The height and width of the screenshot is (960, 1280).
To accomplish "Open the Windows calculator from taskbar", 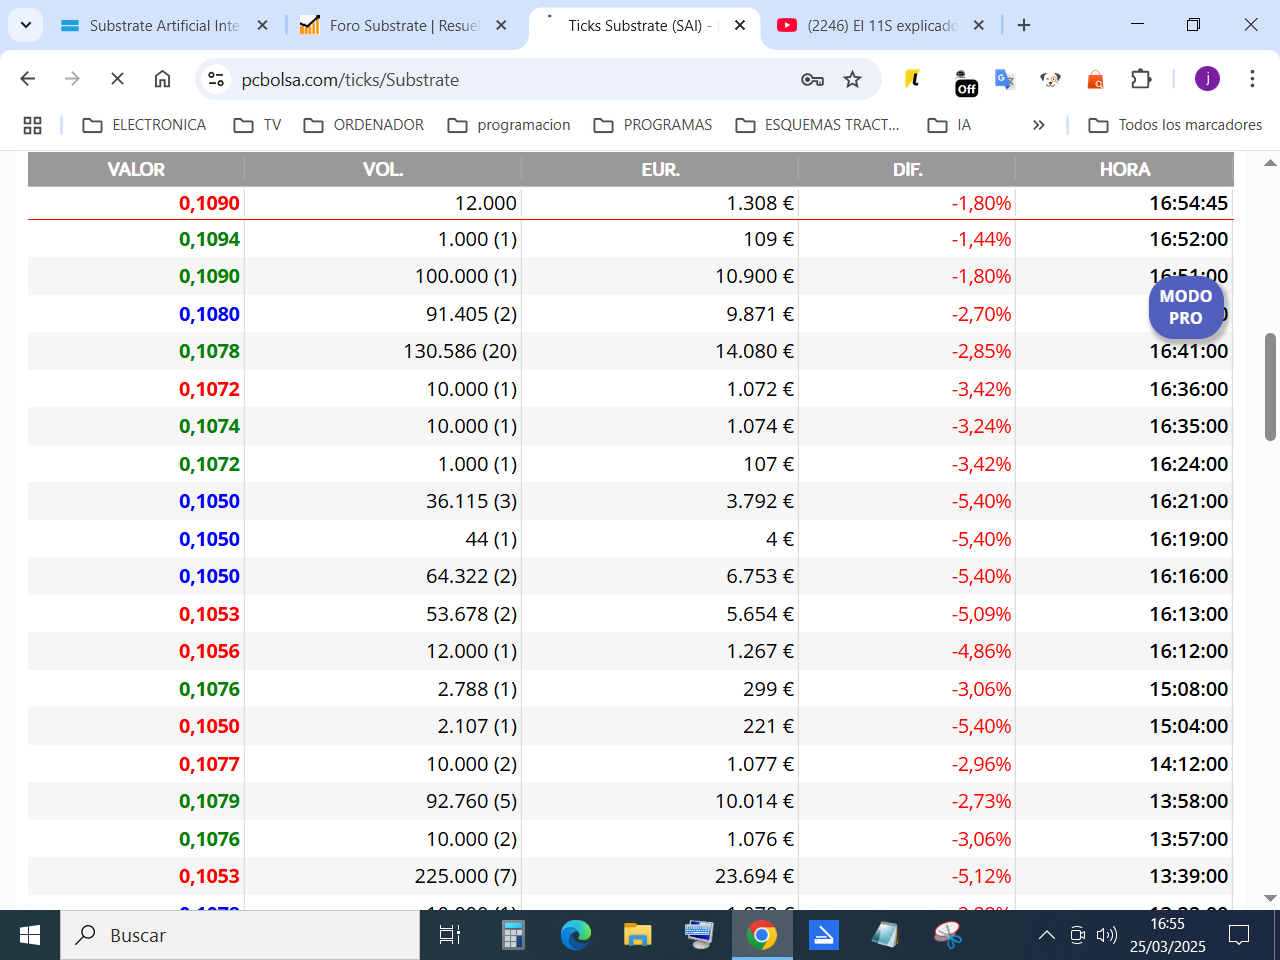I will pos(513,935).
